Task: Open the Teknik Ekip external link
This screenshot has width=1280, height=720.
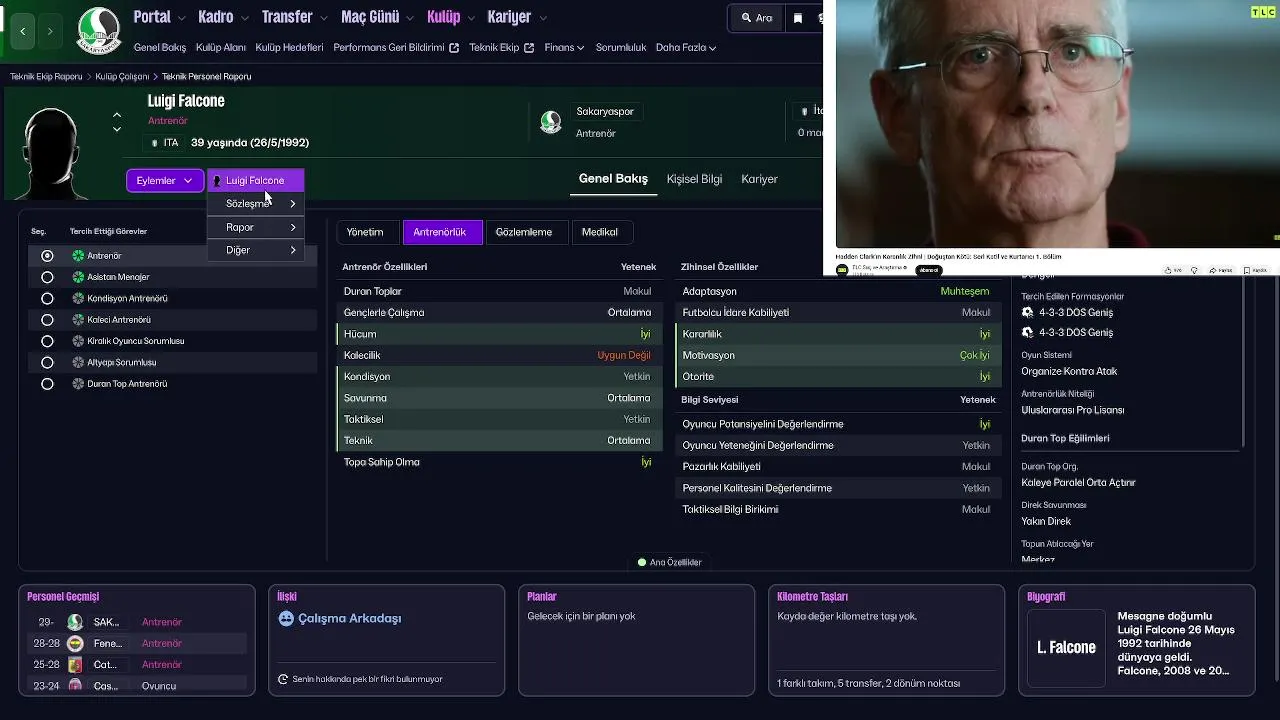Action: (x=502, y=47)
